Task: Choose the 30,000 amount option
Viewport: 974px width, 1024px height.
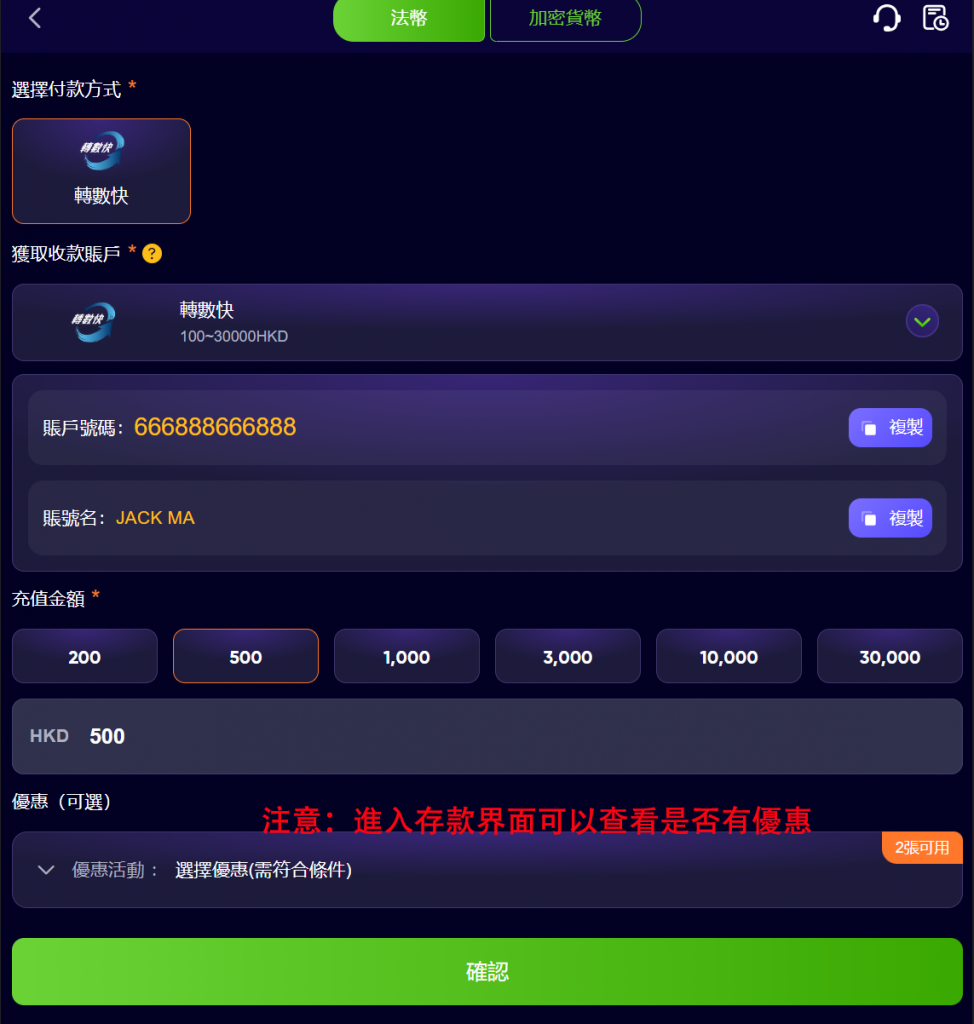Action: pos(890,656)
